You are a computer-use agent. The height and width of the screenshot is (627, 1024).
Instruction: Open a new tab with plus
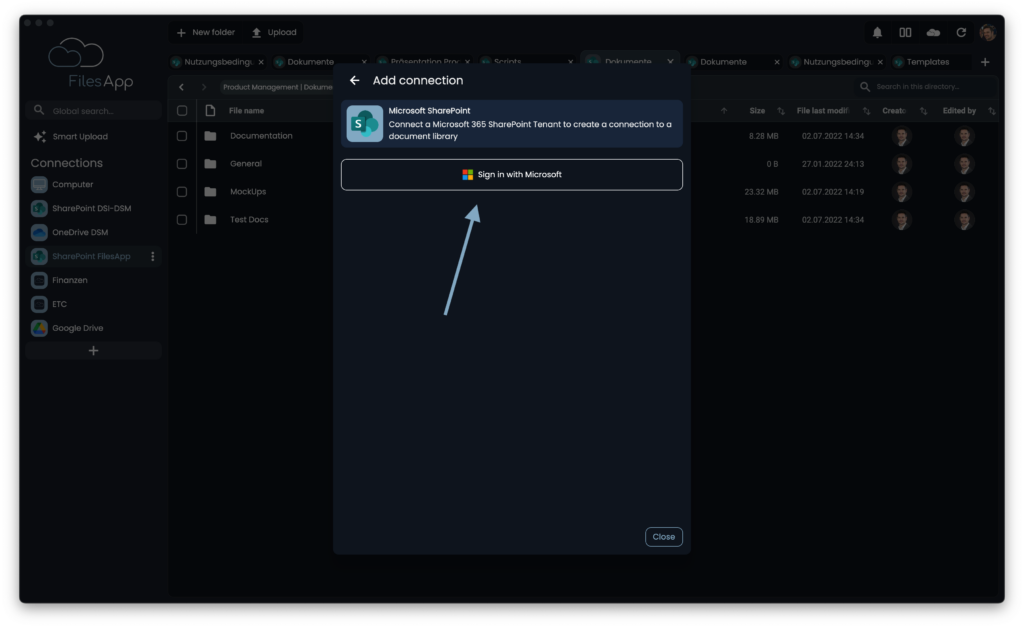(985, 62)
